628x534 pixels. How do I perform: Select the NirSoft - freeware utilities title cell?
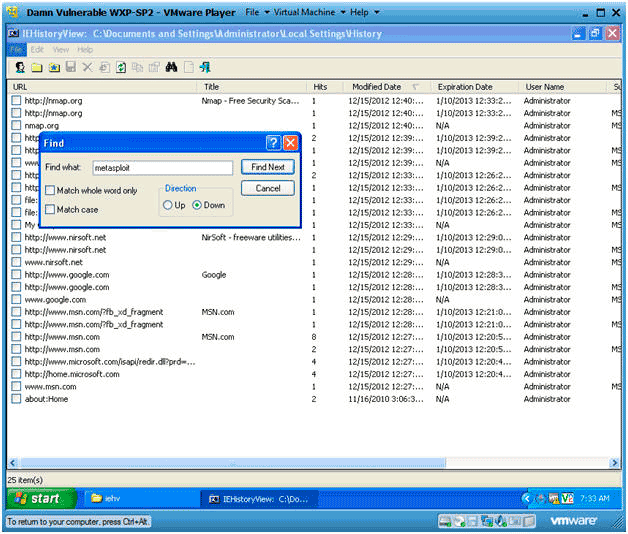coord(251,237)
